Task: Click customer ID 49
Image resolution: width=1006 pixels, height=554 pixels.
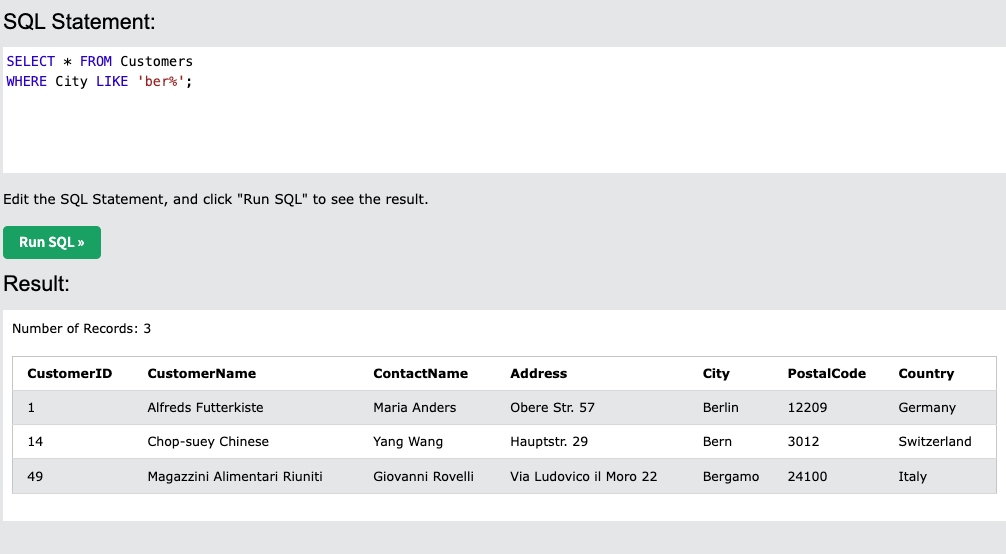Action: click(35, 476)
